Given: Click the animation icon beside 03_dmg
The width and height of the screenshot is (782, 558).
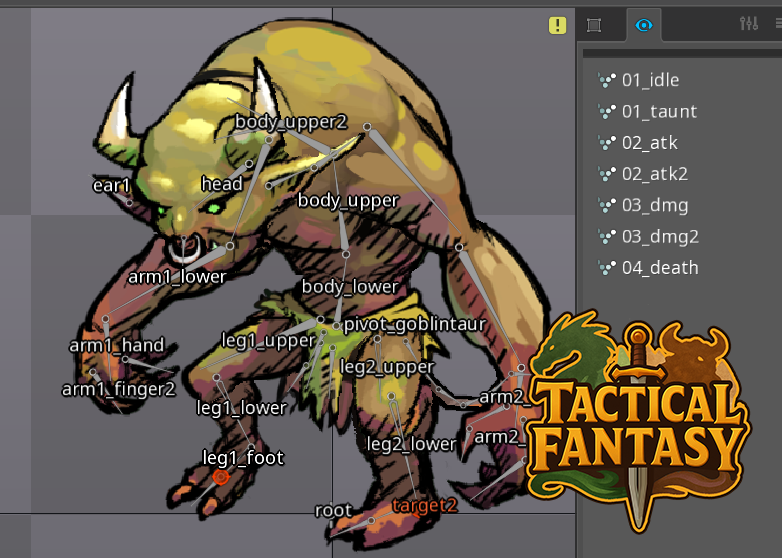Looking at the screenshot, I should (x=607, y=205).
